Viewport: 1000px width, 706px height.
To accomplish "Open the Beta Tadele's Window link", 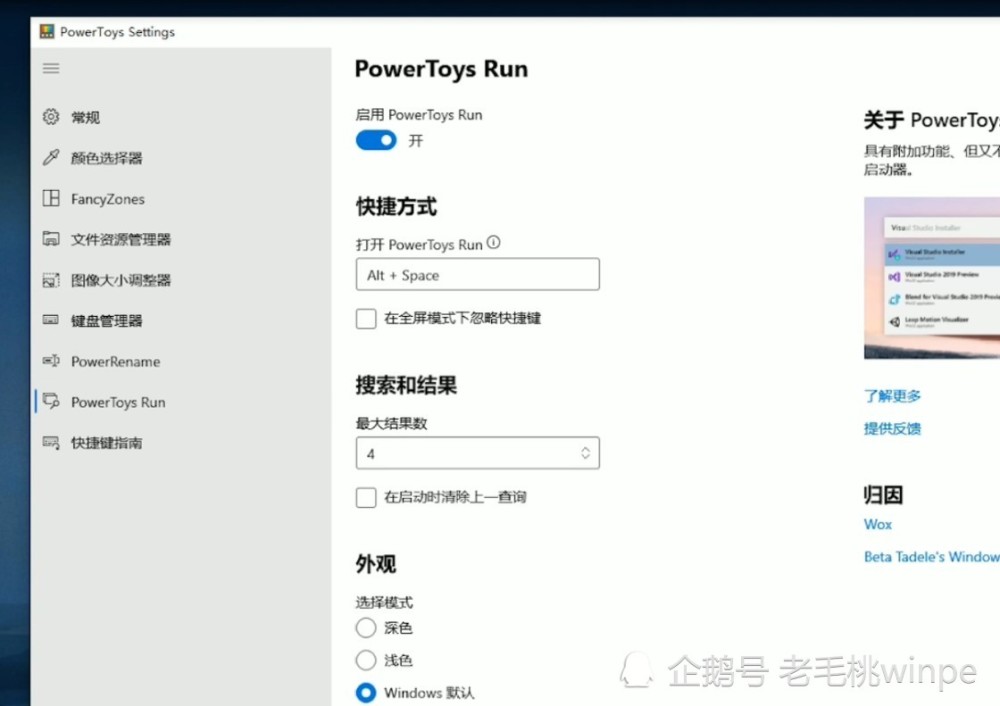I will (932, 557).
